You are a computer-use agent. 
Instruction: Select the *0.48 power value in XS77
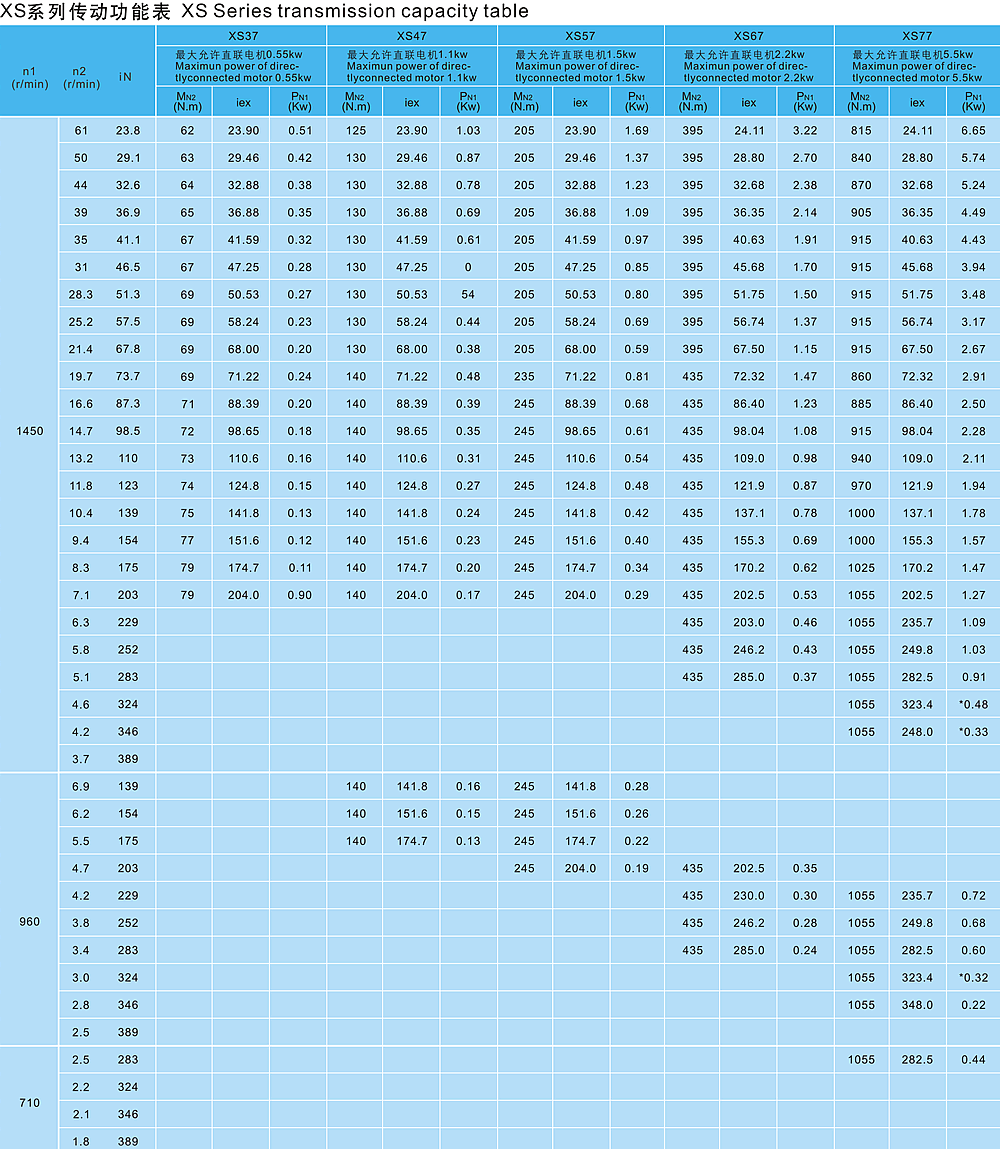point(973,704)
